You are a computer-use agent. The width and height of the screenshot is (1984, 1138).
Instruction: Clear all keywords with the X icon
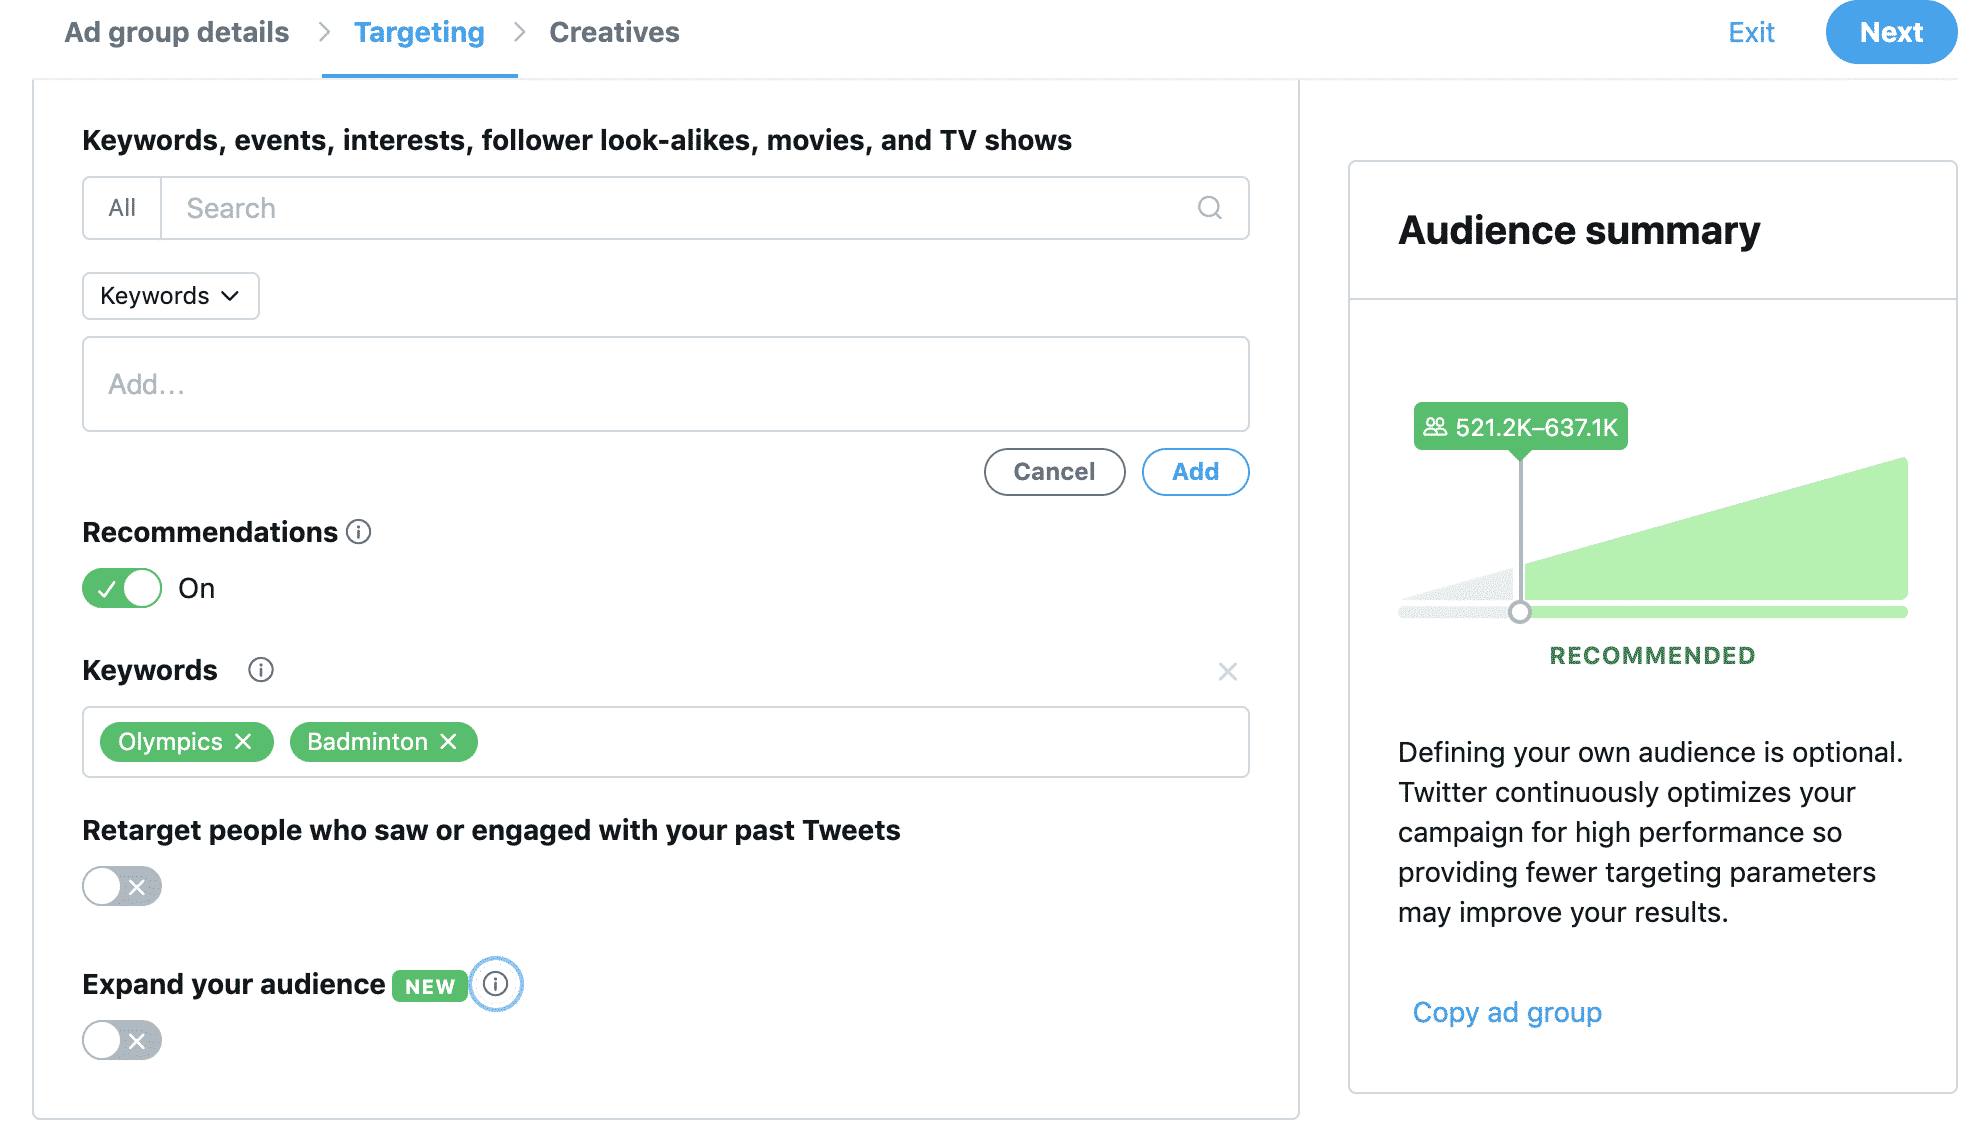click(1228, 671)
